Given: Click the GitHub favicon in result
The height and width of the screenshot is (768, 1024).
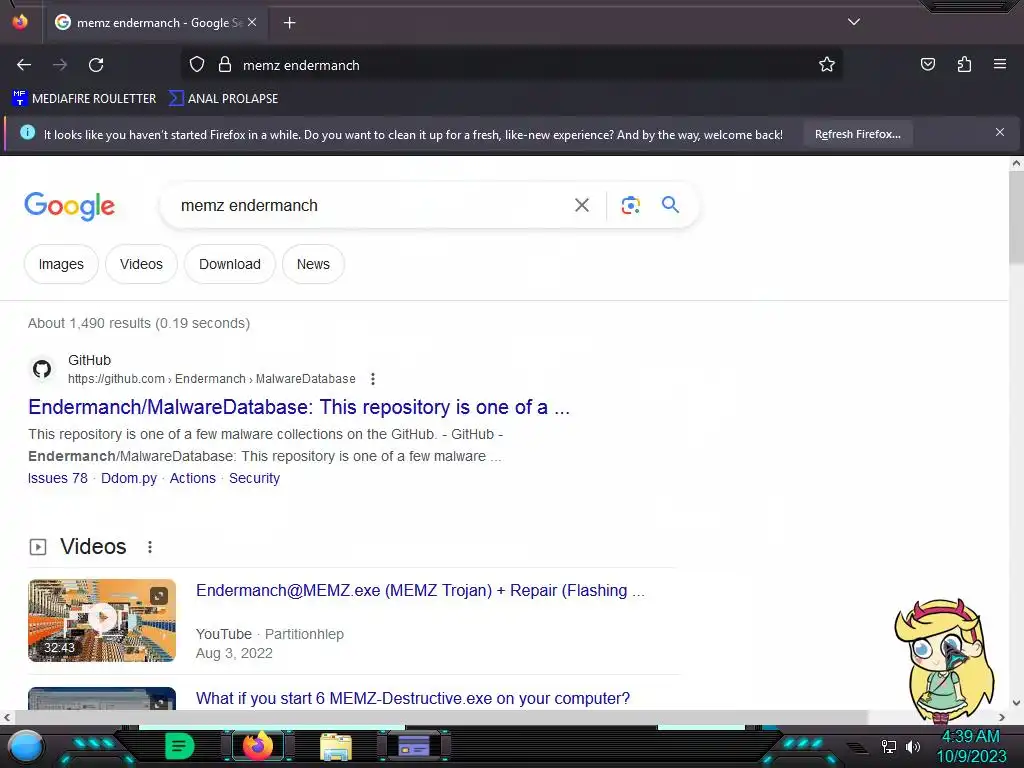Looking at the screenshot, I should click(42, 369).
